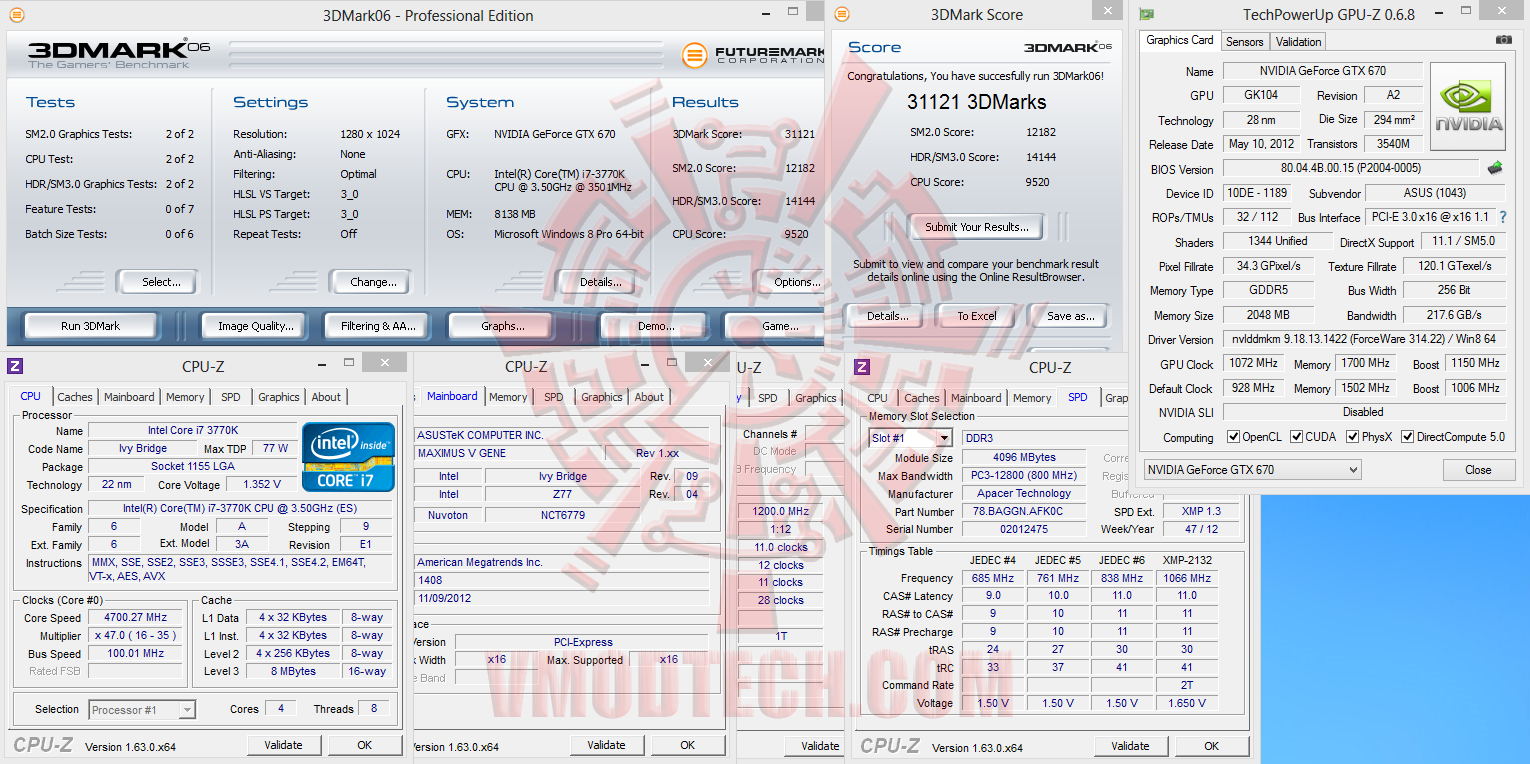1530x764 pixels.
Task: Open the Graphics tab in the CPU-Z CPU window
Action: 278,397
